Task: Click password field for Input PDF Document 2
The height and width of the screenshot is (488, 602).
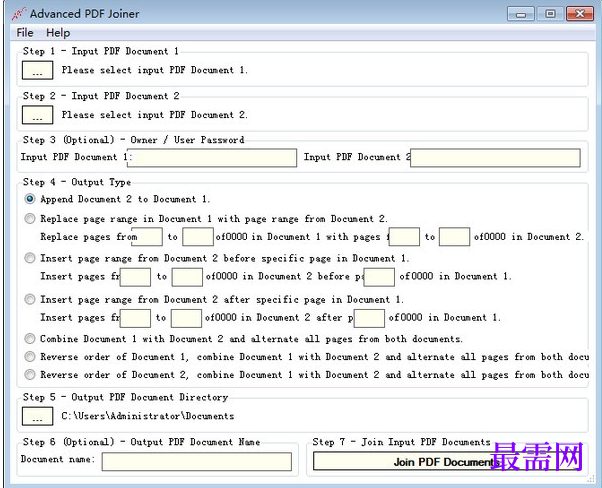Action: coord(495,158)
